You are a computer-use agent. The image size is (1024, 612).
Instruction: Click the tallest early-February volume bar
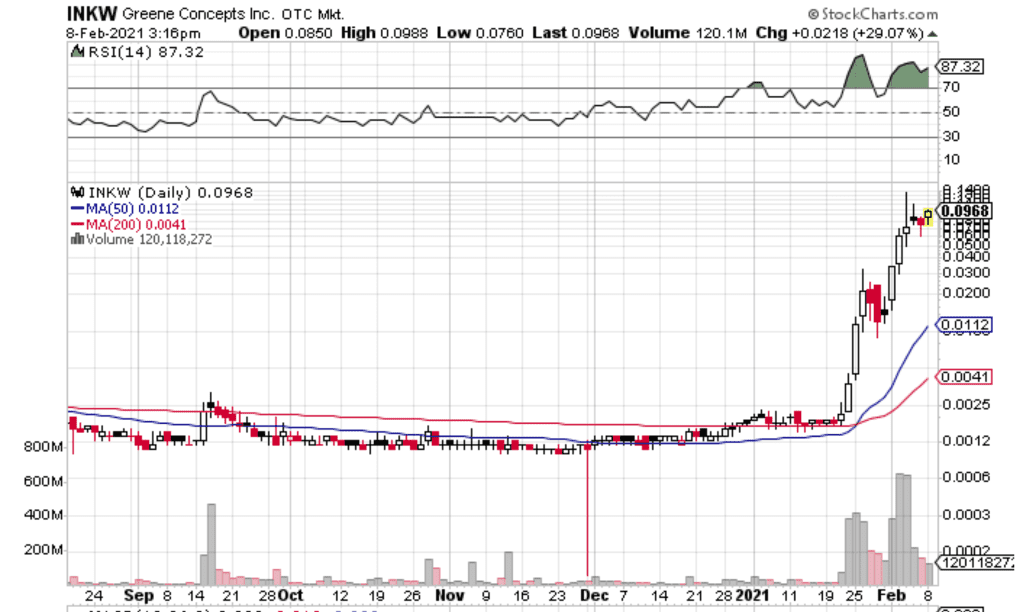[x=899, y=529]
